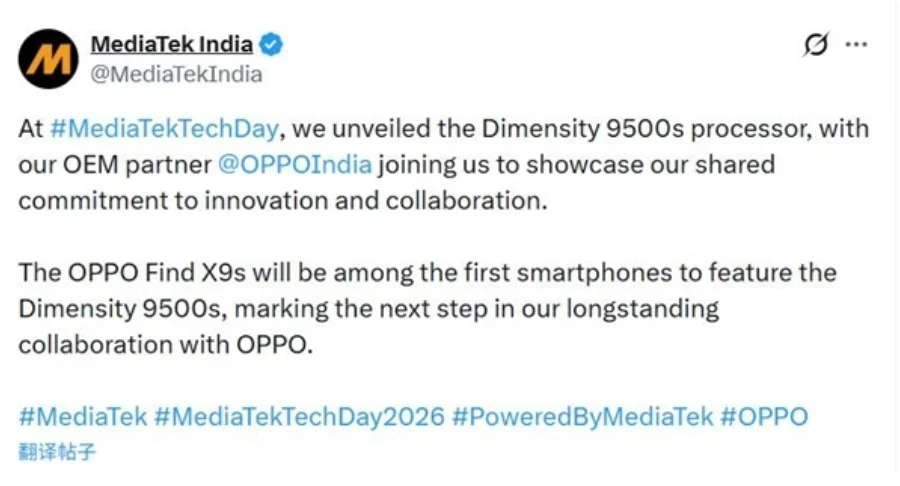Browse the #MediaTekTechDay2026 hashtag
900x486 pixels.
click(299, 416)
